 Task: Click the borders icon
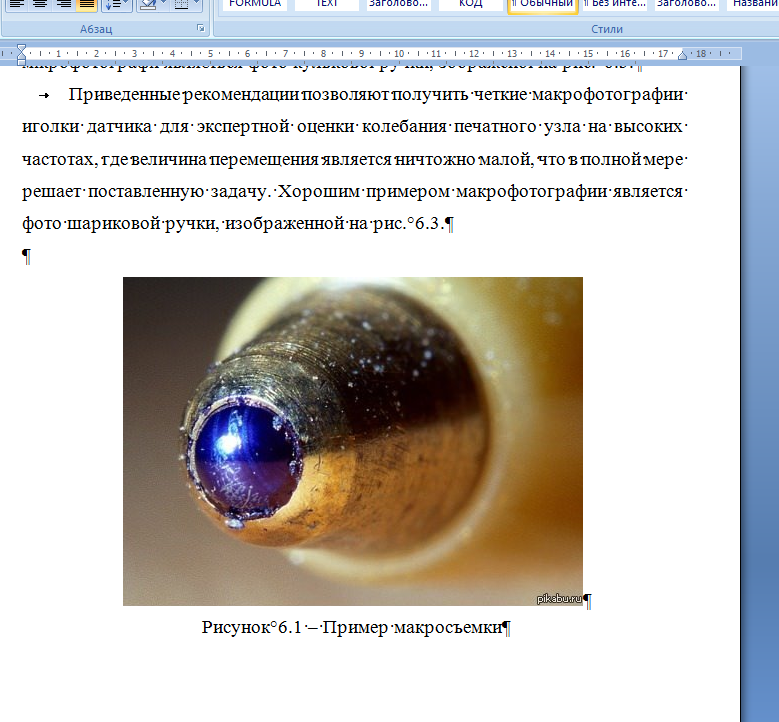[180, 5]
